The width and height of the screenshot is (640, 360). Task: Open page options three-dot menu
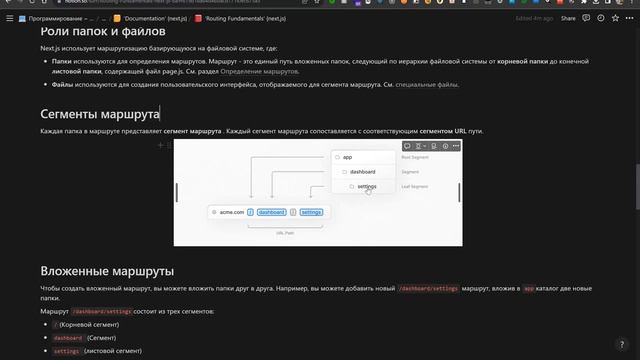click(629, 18)
